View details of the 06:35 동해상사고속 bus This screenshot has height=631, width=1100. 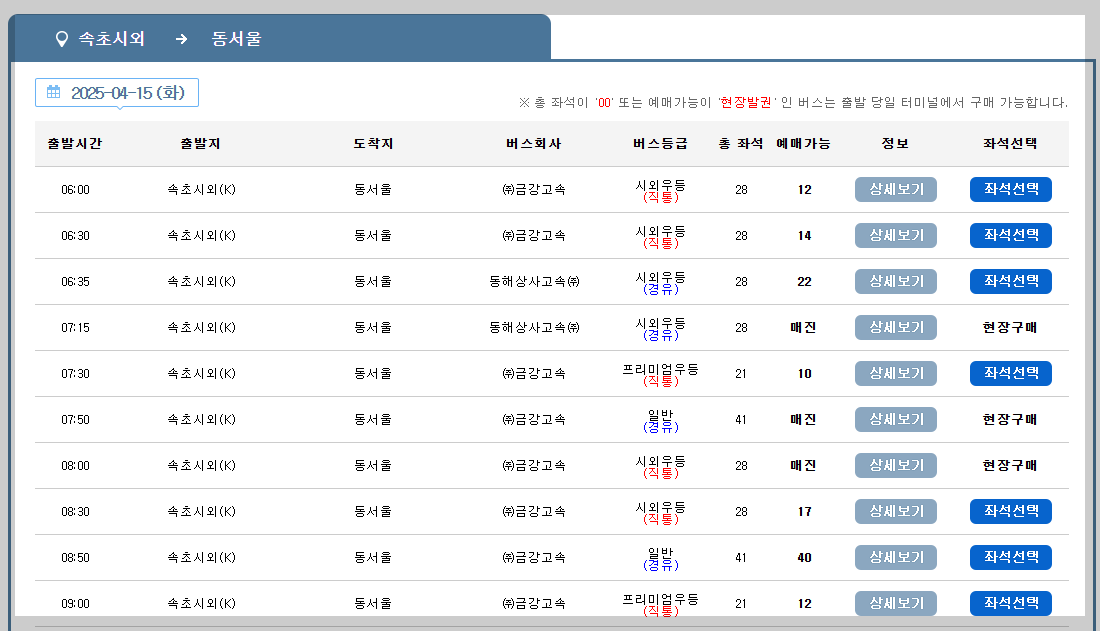(895, 281)
